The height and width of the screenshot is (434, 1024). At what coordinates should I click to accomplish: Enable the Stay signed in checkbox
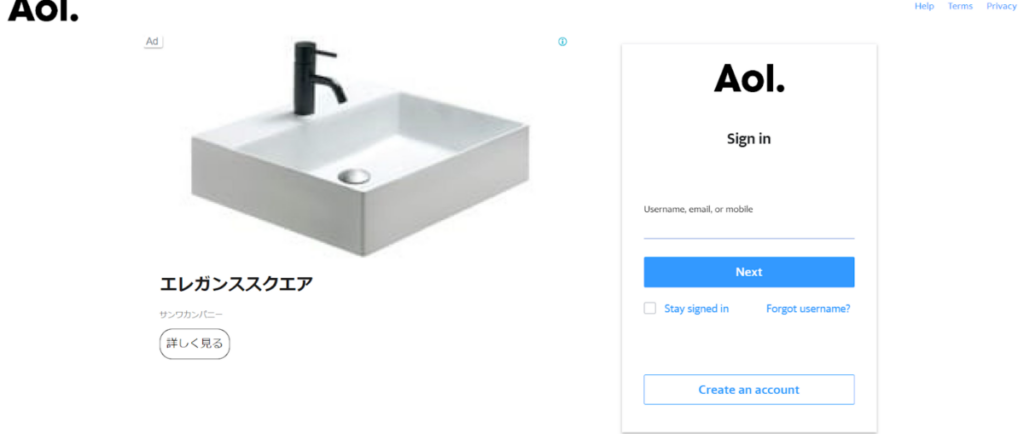[x=650, y=309]
